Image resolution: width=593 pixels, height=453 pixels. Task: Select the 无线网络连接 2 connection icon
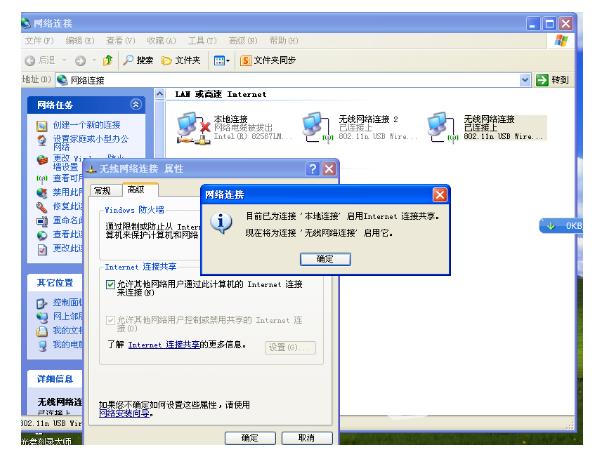point(318,127)
